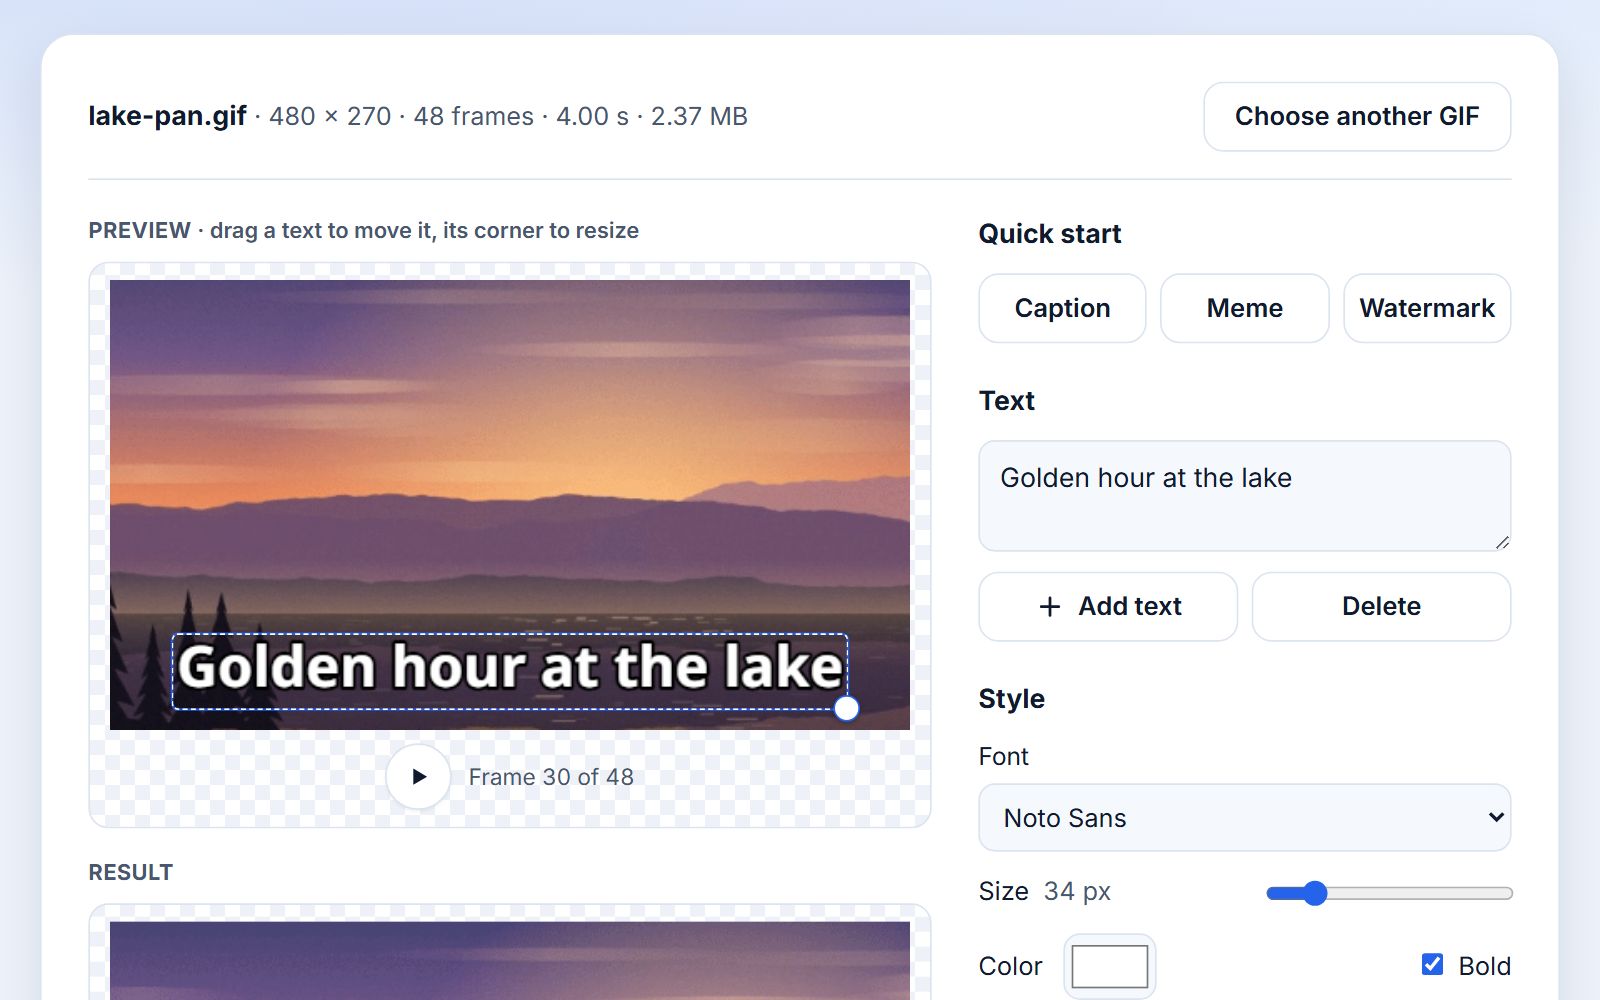Delete the selected text
1600x1000 pixels.
pos(1381,606)
